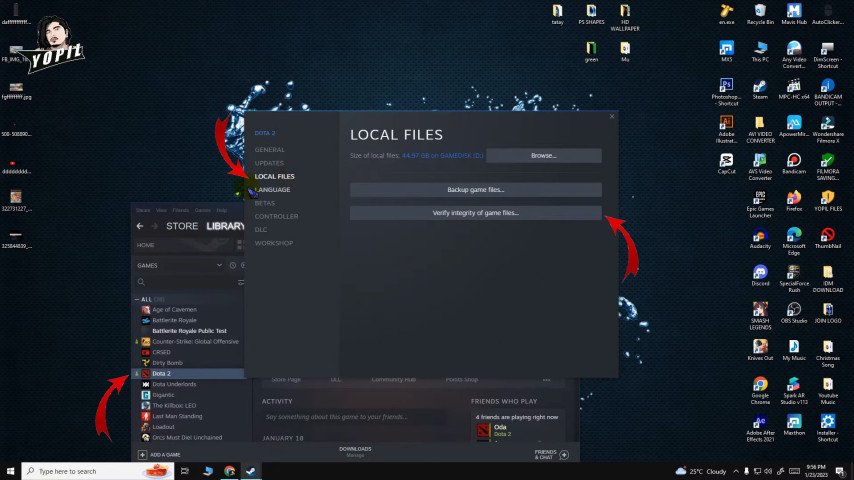Select the Steam desktop shortcut

(760, 90)
